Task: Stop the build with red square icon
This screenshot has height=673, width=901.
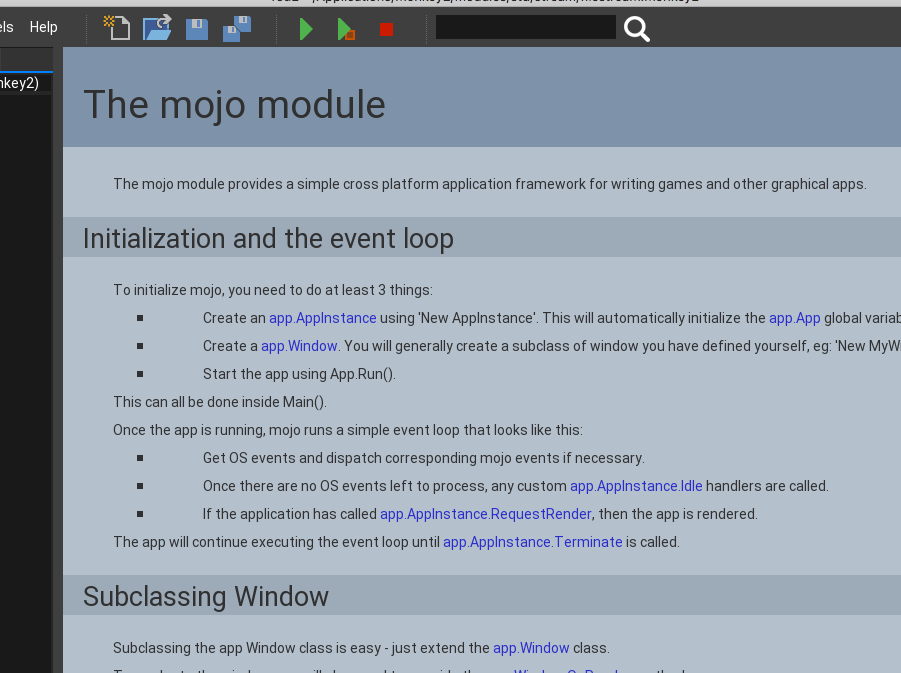Action: click(x=386, y=29)
